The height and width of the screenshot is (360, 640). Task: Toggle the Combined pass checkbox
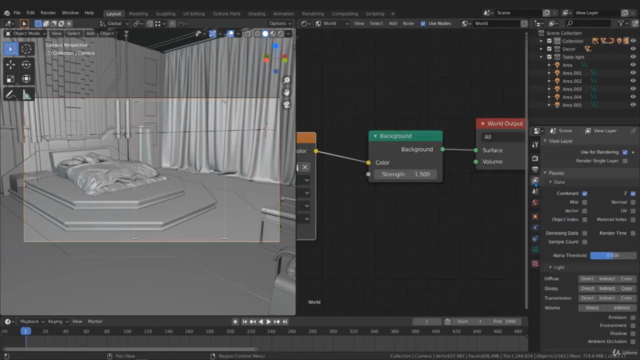tap(584, 193)
